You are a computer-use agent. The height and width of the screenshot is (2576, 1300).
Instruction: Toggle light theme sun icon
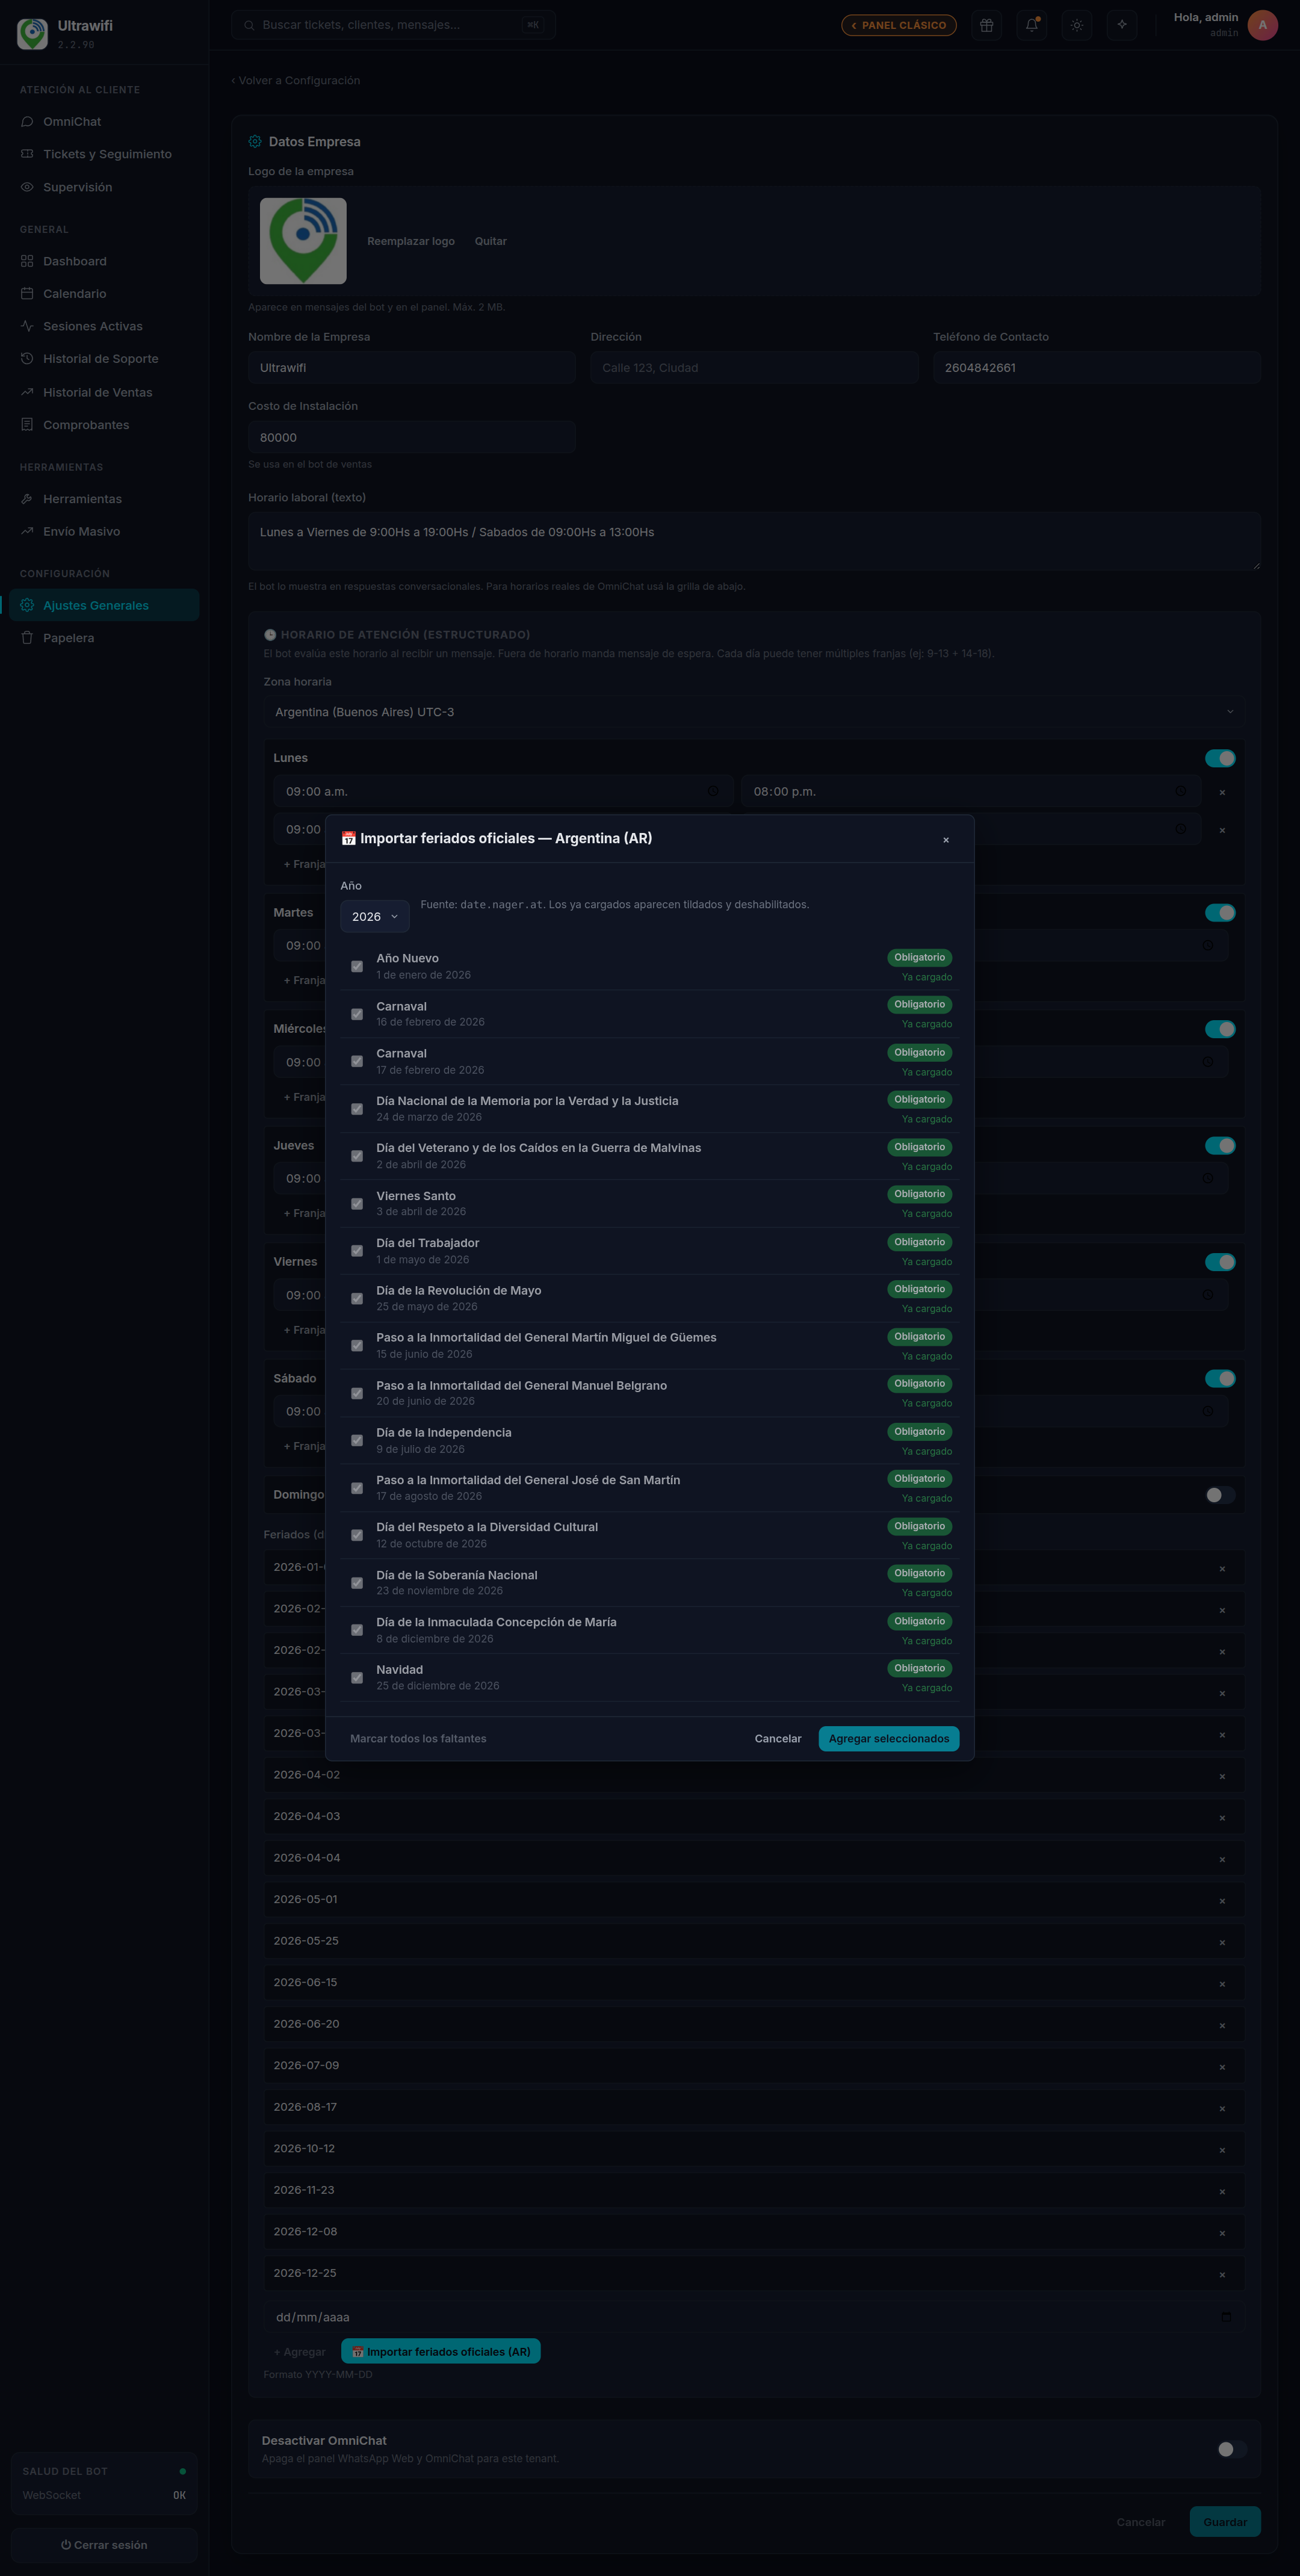click(1077, 25)
